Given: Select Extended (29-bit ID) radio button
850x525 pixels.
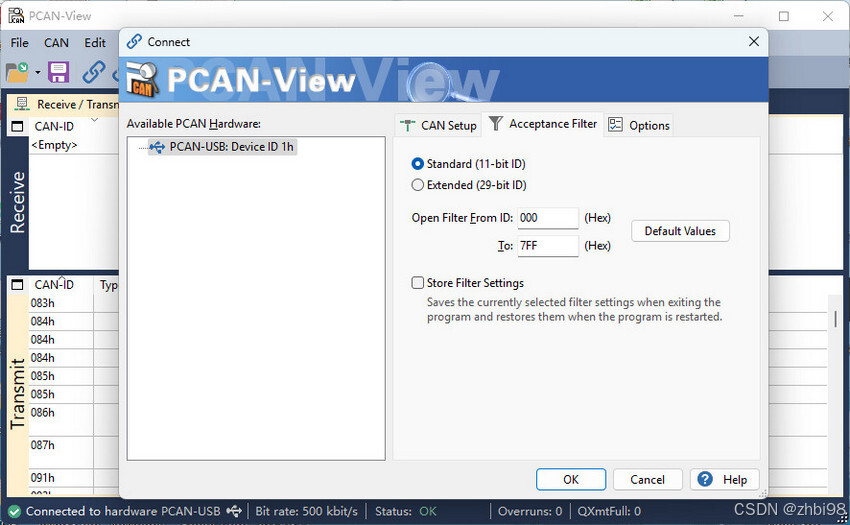Looking at the screenshot, I should tap(417, 185).
